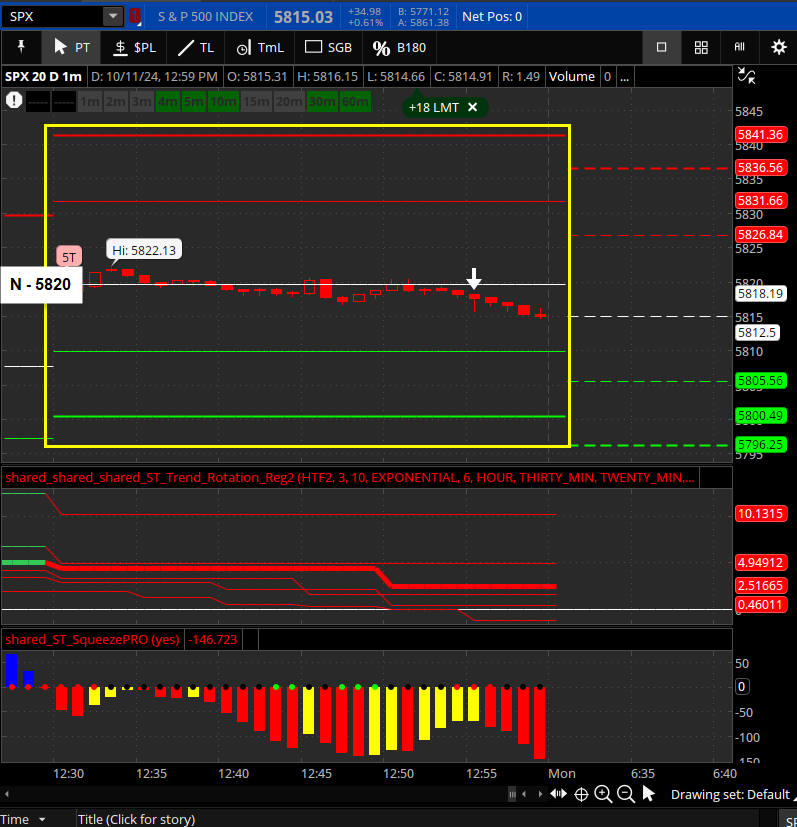Click the Volume label in chart header
Image resolution: width=797 pixels, height=827 pixels.
572,76
